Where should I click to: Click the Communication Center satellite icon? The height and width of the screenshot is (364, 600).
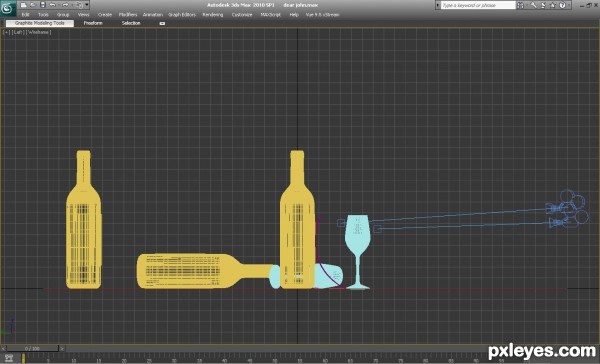[x=543, y=5]
